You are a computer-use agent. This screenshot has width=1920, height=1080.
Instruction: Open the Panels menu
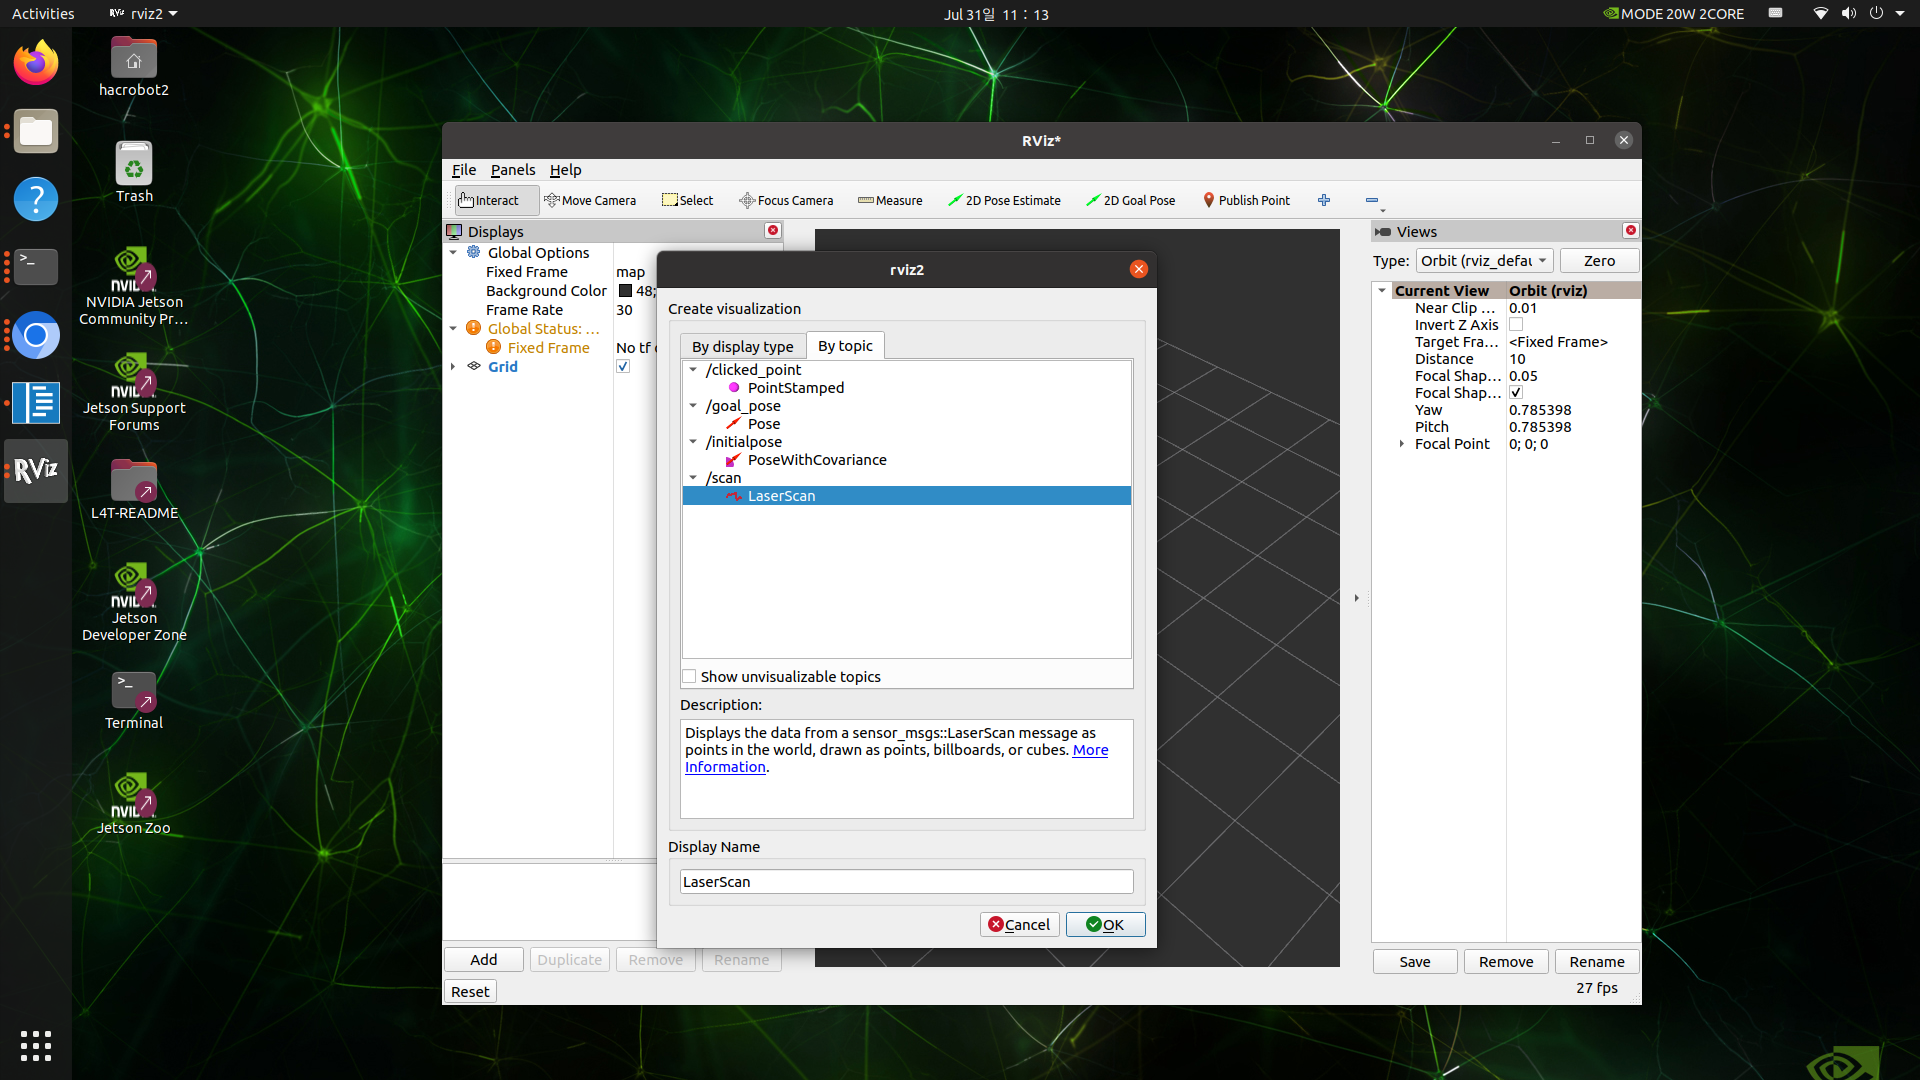click(x=512, y=170)
